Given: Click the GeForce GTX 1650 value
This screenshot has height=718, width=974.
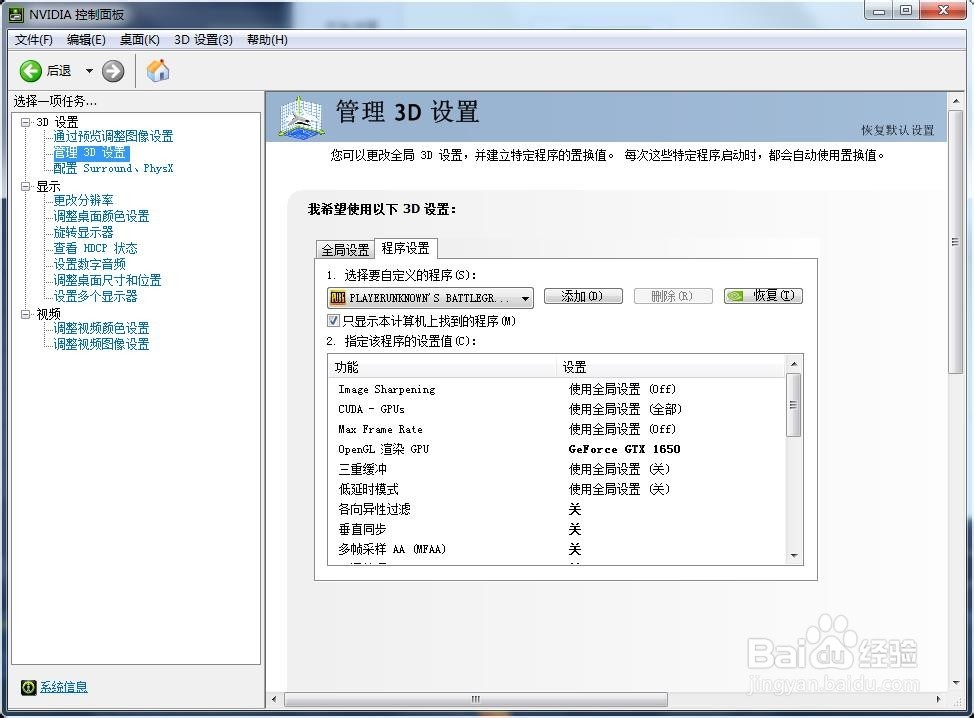Looking at the screenshot, I should click(x=624, y=449).
